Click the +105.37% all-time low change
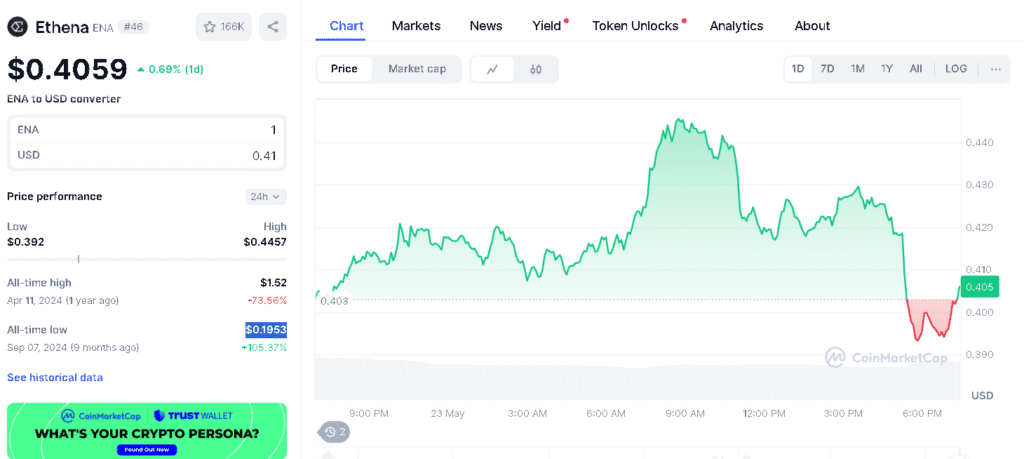1024x459 pixels. pyautogui.click(x=264, y=347)
